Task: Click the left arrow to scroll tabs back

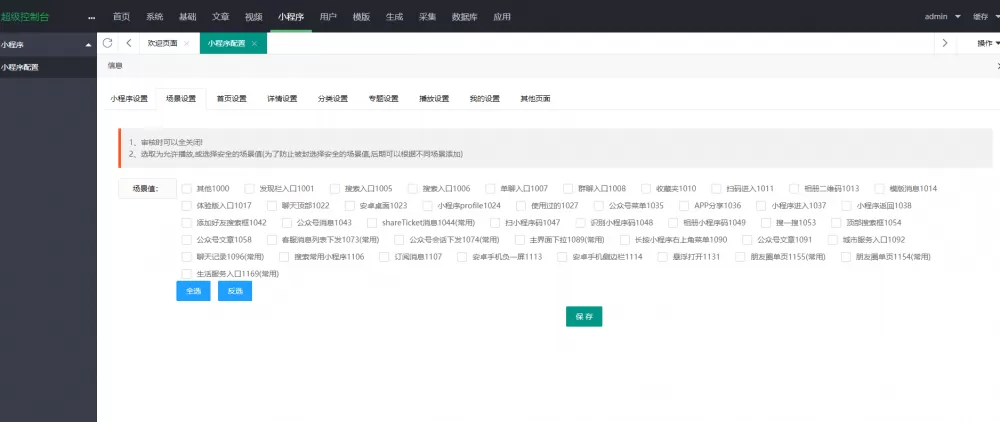Action: coord(129,44)
